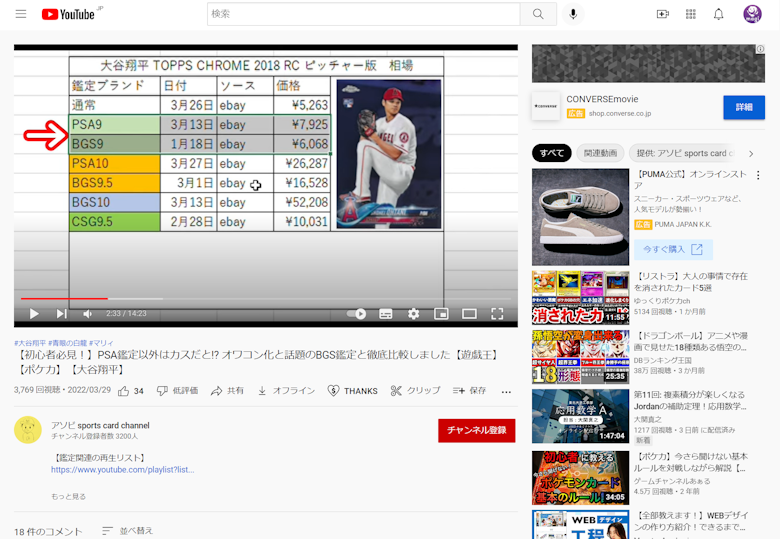Start voice search with microphone
The image size is (780, 539).
pyautogui.click(x=573, y=14)
